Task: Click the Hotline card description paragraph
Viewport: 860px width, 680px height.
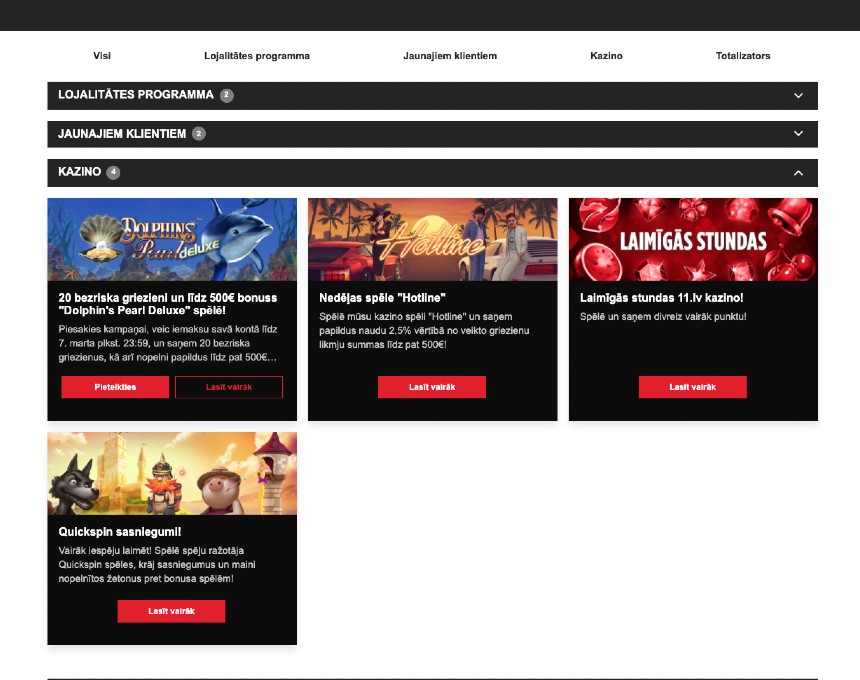Action: point(425,331)
